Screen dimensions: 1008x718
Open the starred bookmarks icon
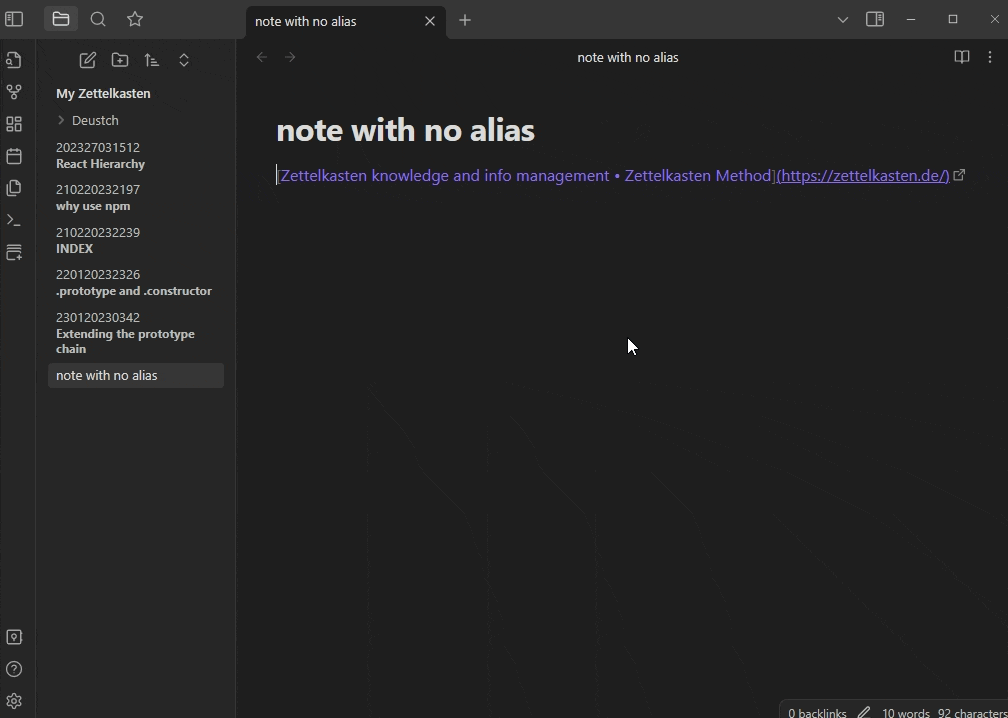[135, 19]
